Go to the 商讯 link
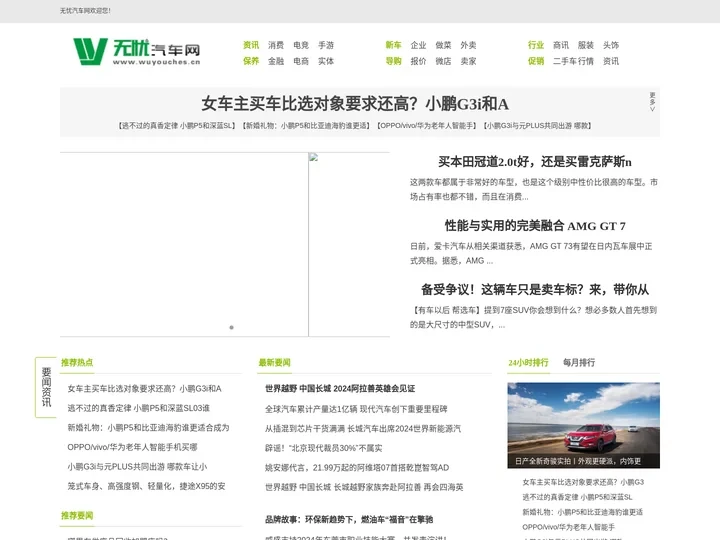 click(x=561, y=45)
